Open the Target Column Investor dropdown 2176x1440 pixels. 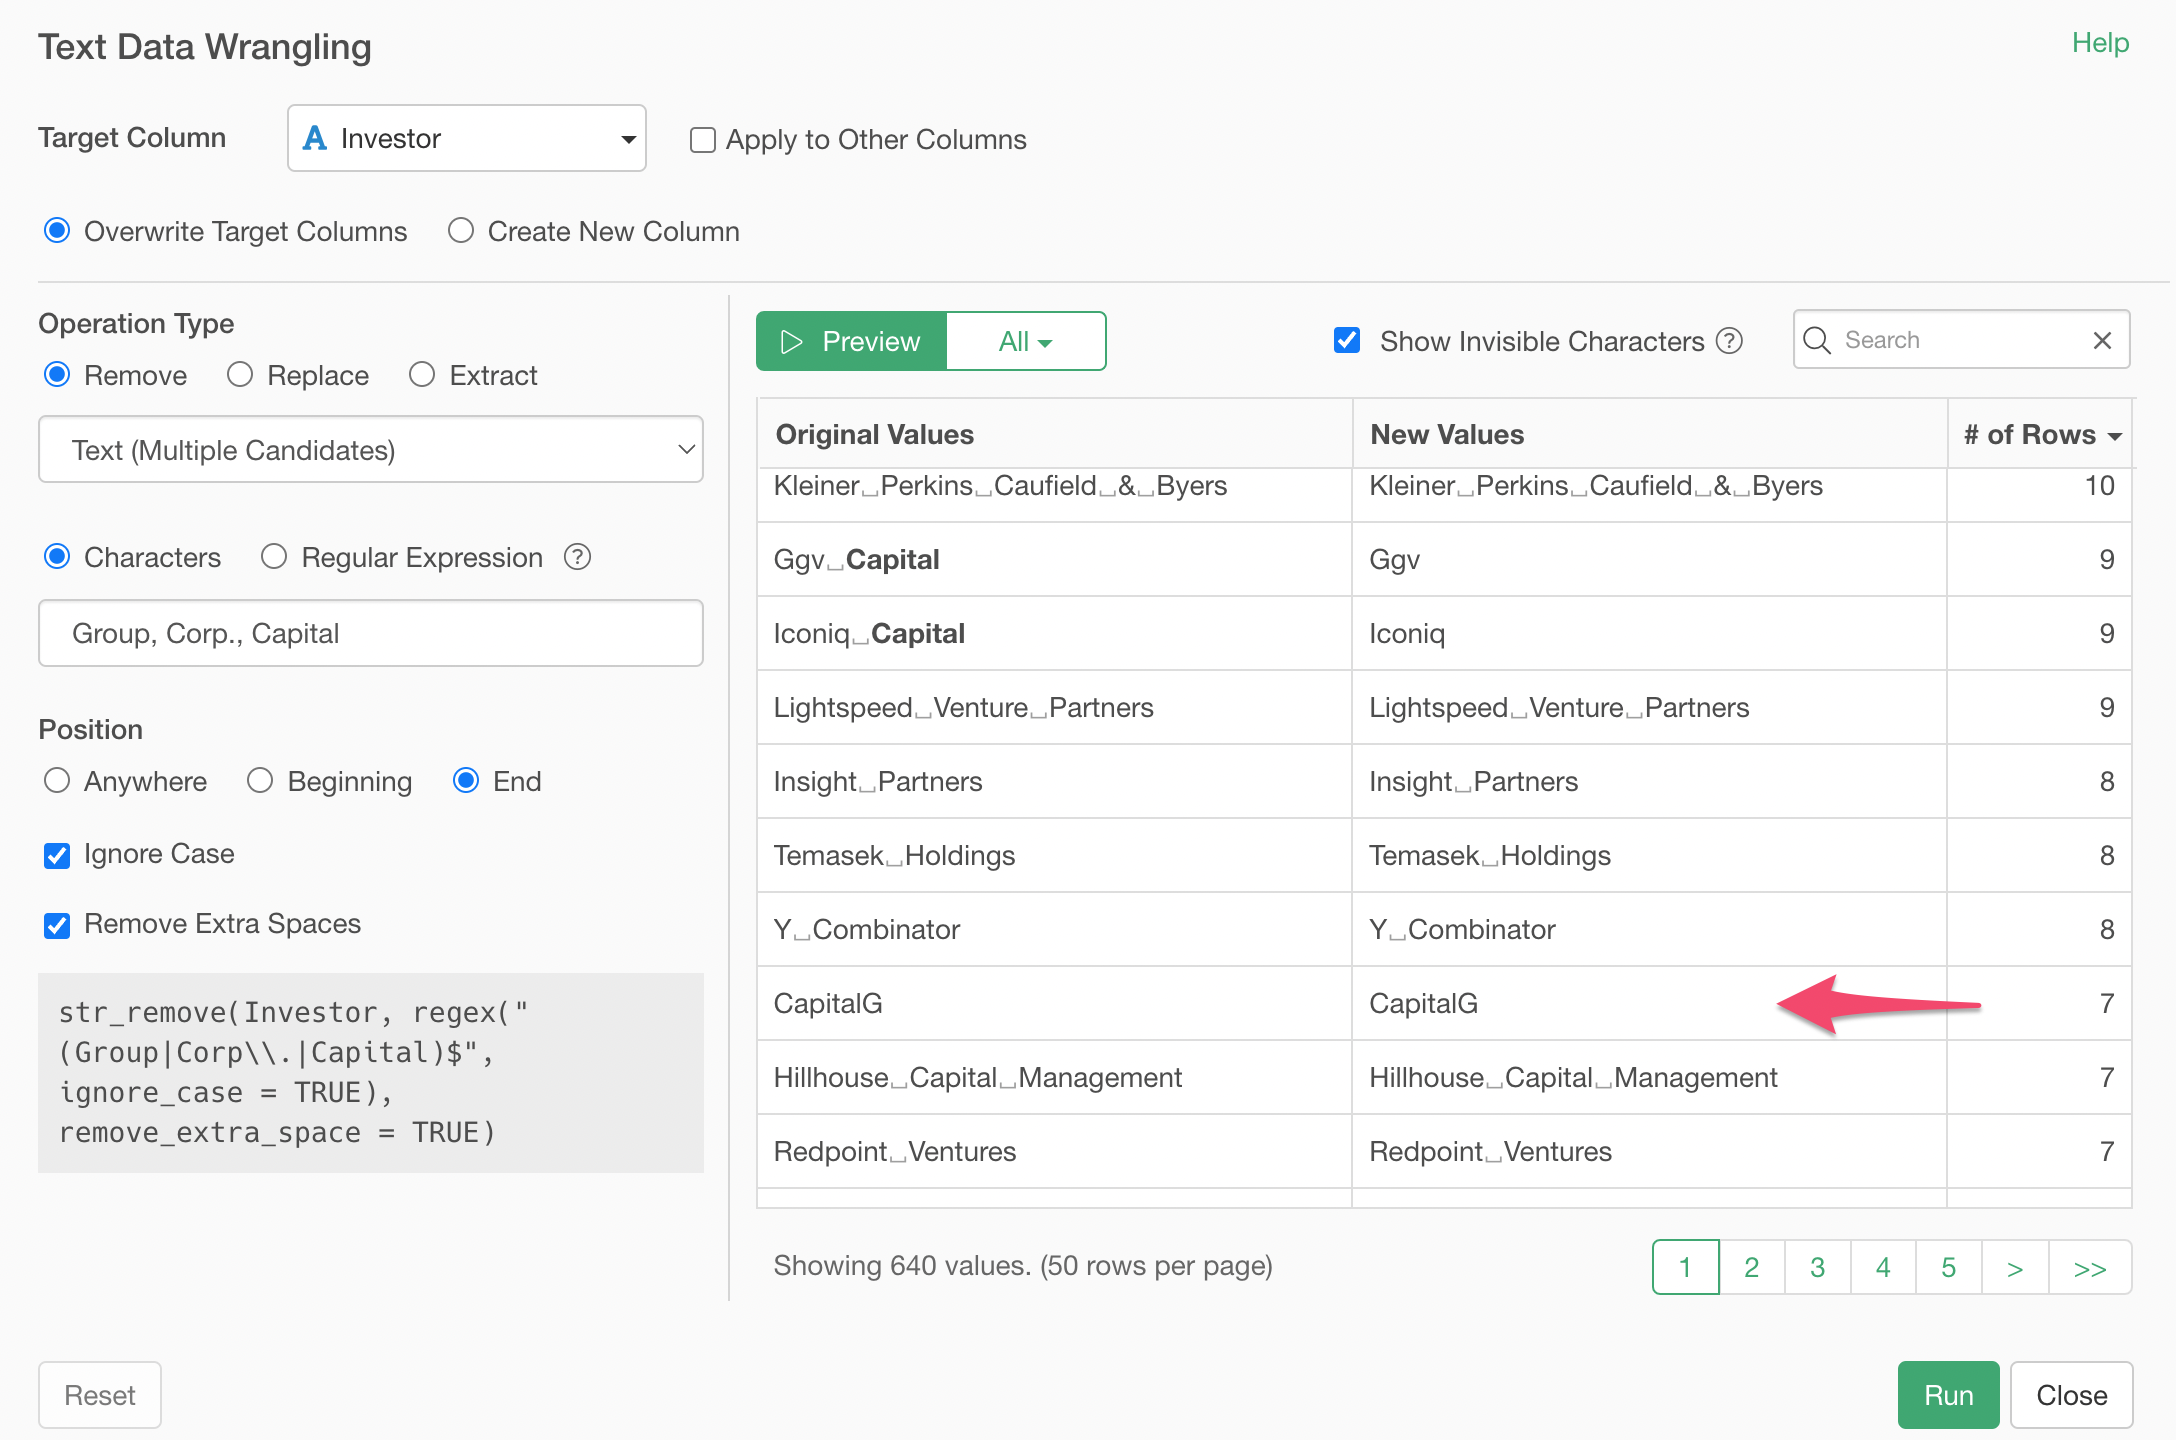pyautogui.click(x=467, y=138)
